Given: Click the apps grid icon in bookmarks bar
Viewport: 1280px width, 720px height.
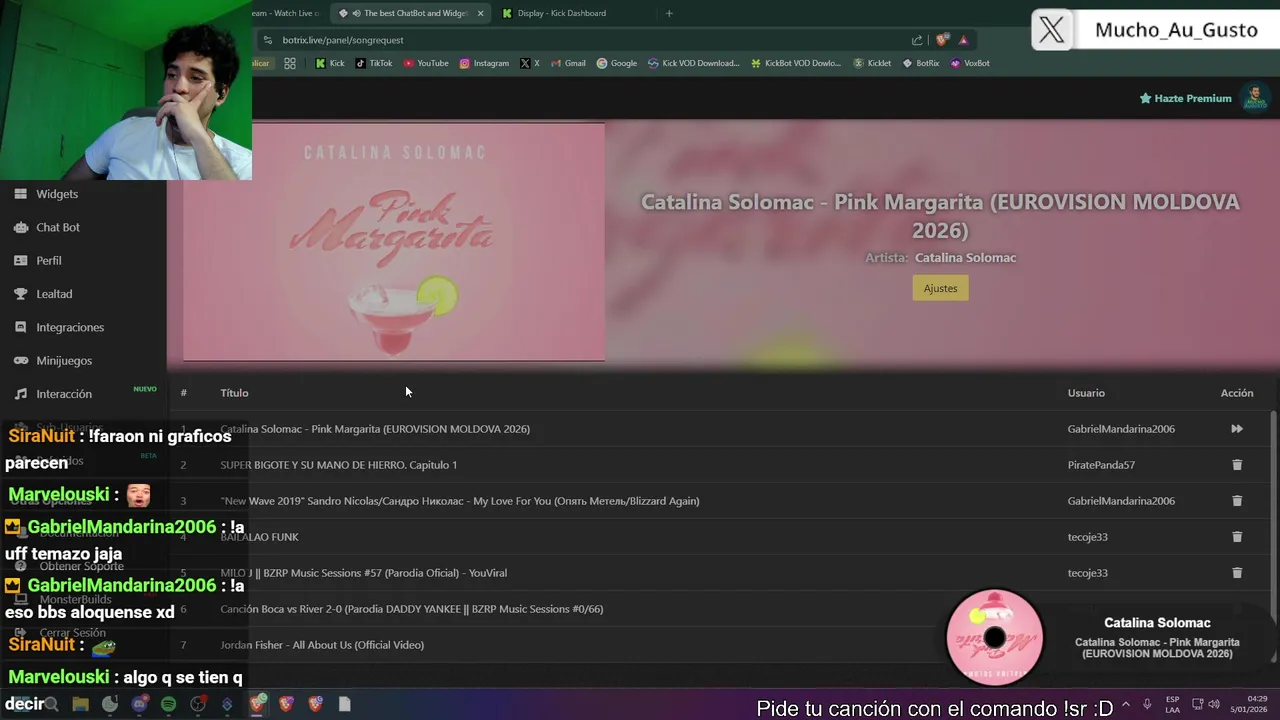Looking at the screenshot, I should 290,63.
